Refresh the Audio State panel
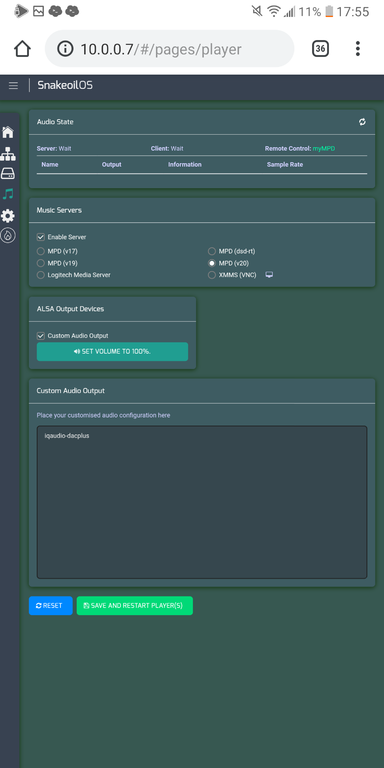384x768 pixels. click(362, 122)
